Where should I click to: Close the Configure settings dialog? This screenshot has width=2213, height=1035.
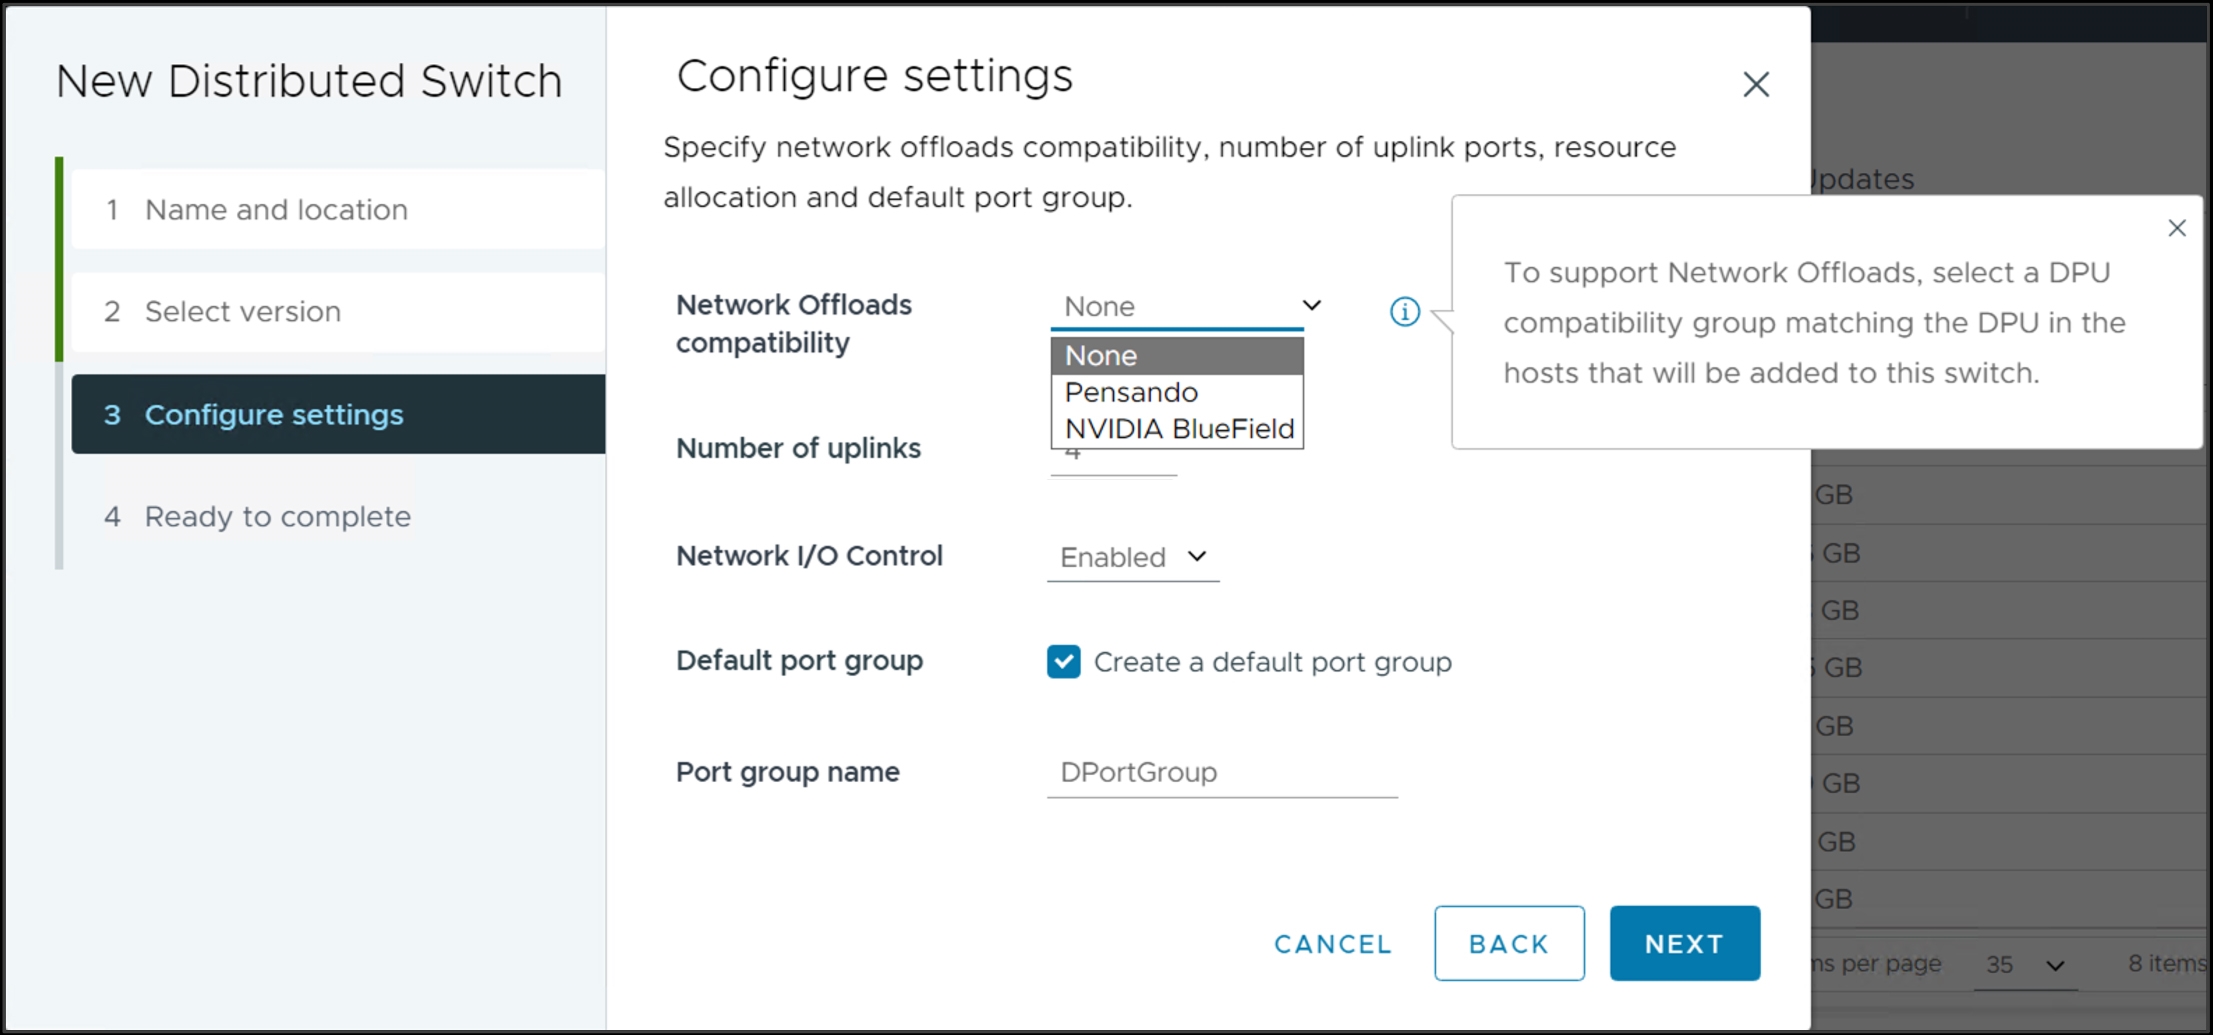point(1756,84)
